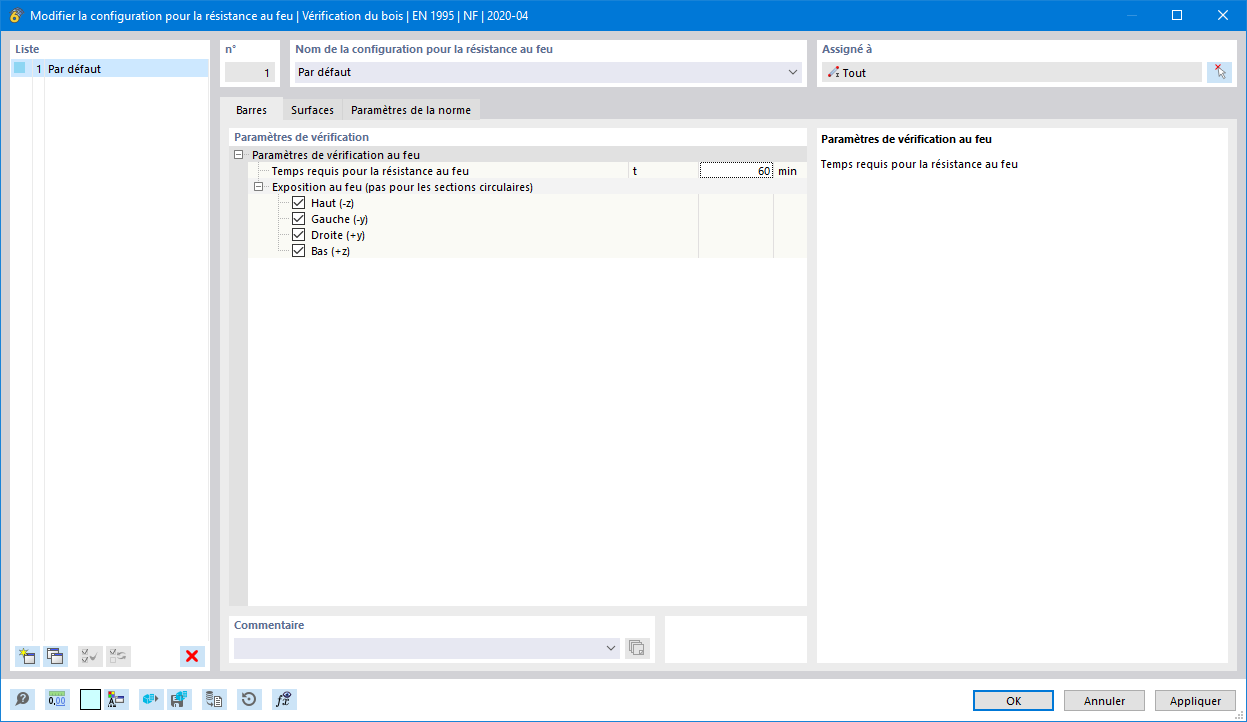Viewport: 1247px width, 722px height.
Task: Create a new fire resistance configuration
Action: [27, 657]
